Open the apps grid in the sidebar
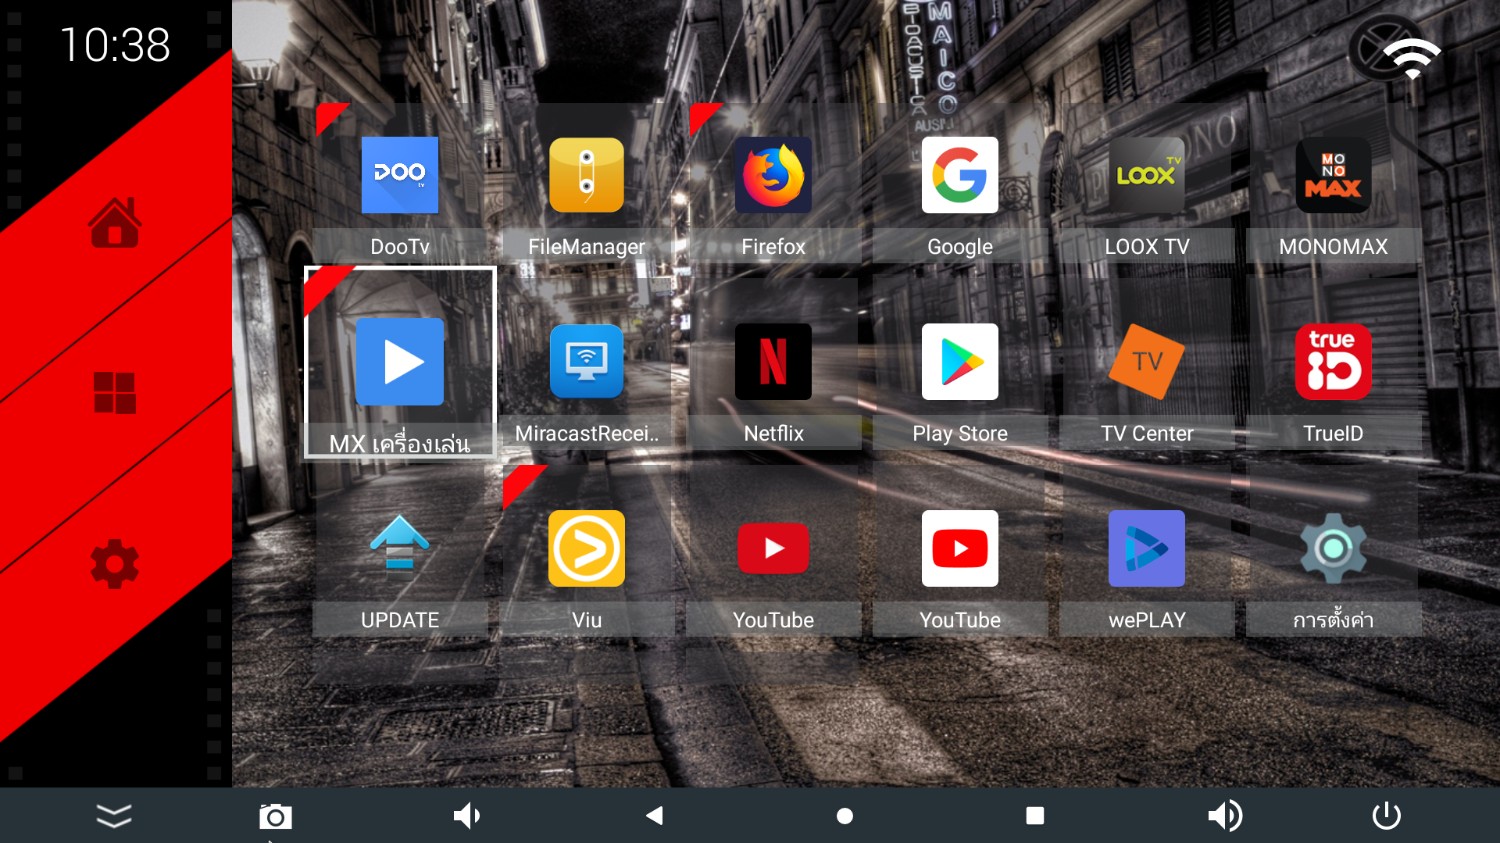The image size is (1500, 843). (x=115, y=393)
